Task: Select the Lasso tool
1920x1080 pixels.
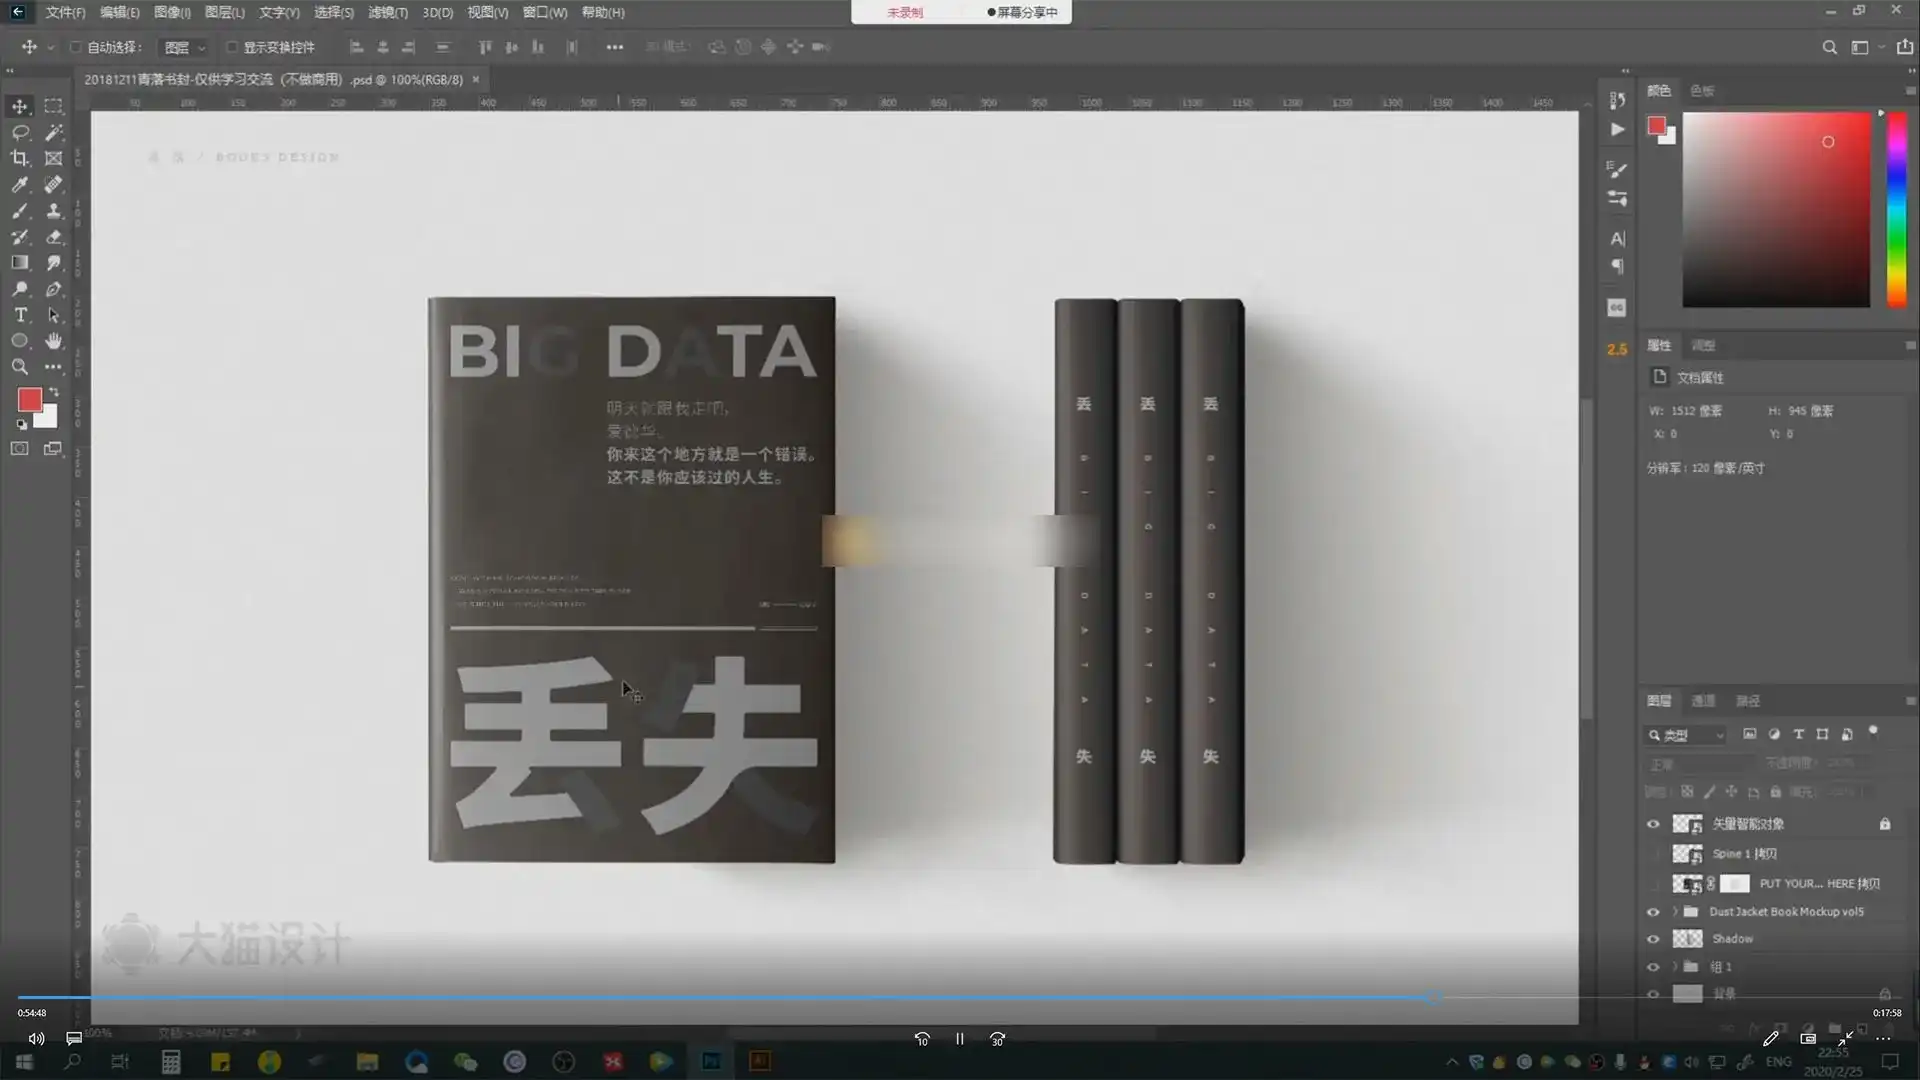Action: pyautogui.click(x=20, y=132)
